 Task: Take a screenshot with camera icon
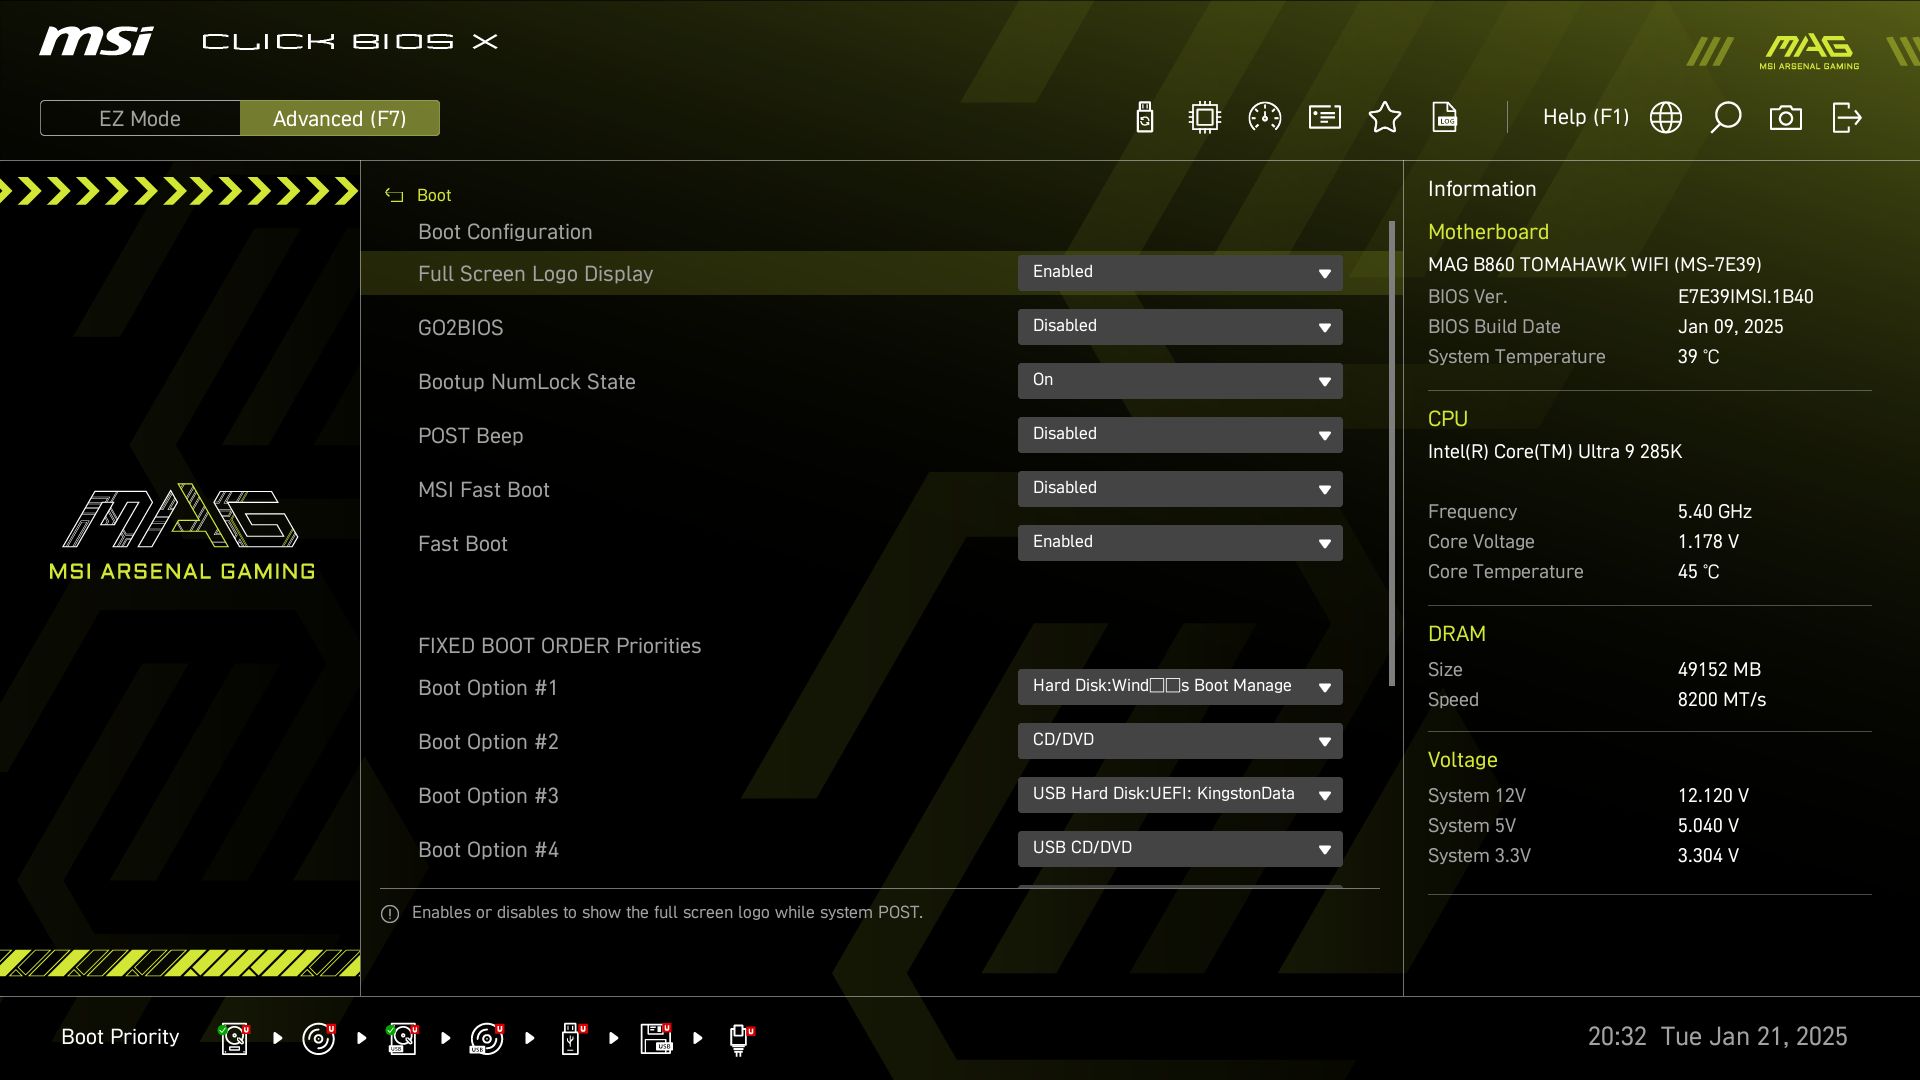click(x=1786, y=118)
